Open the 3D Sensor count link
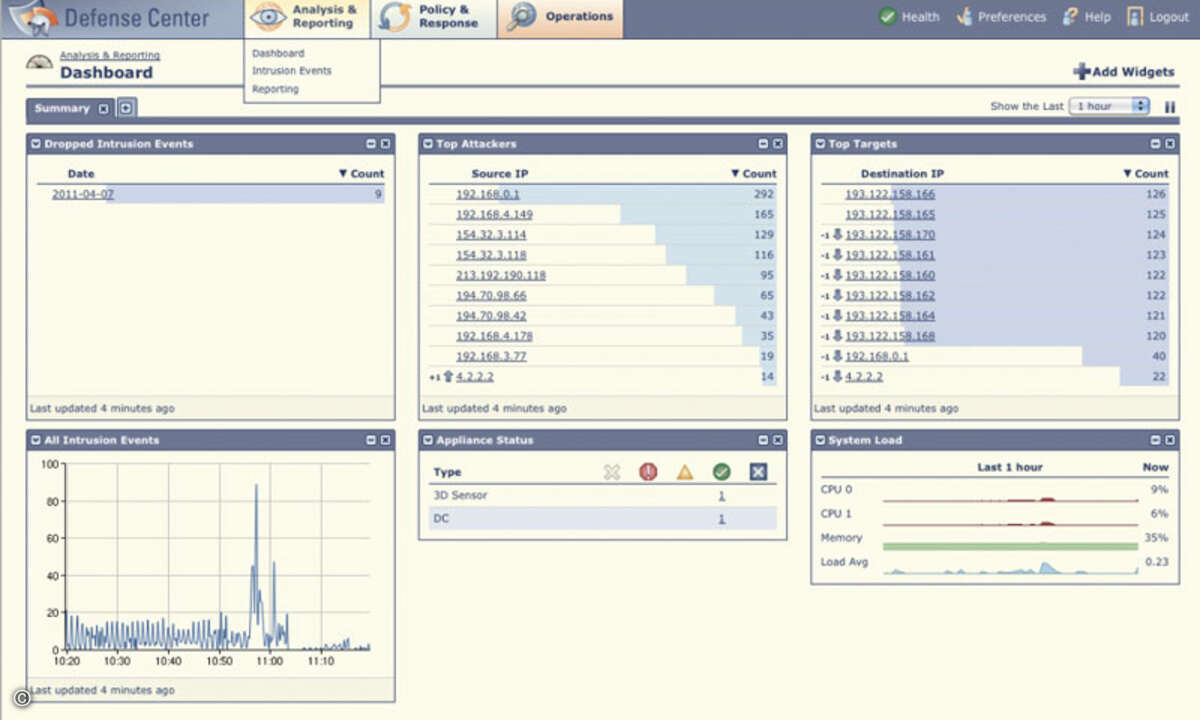1200x720 pixels. click(x=721, y=495)
